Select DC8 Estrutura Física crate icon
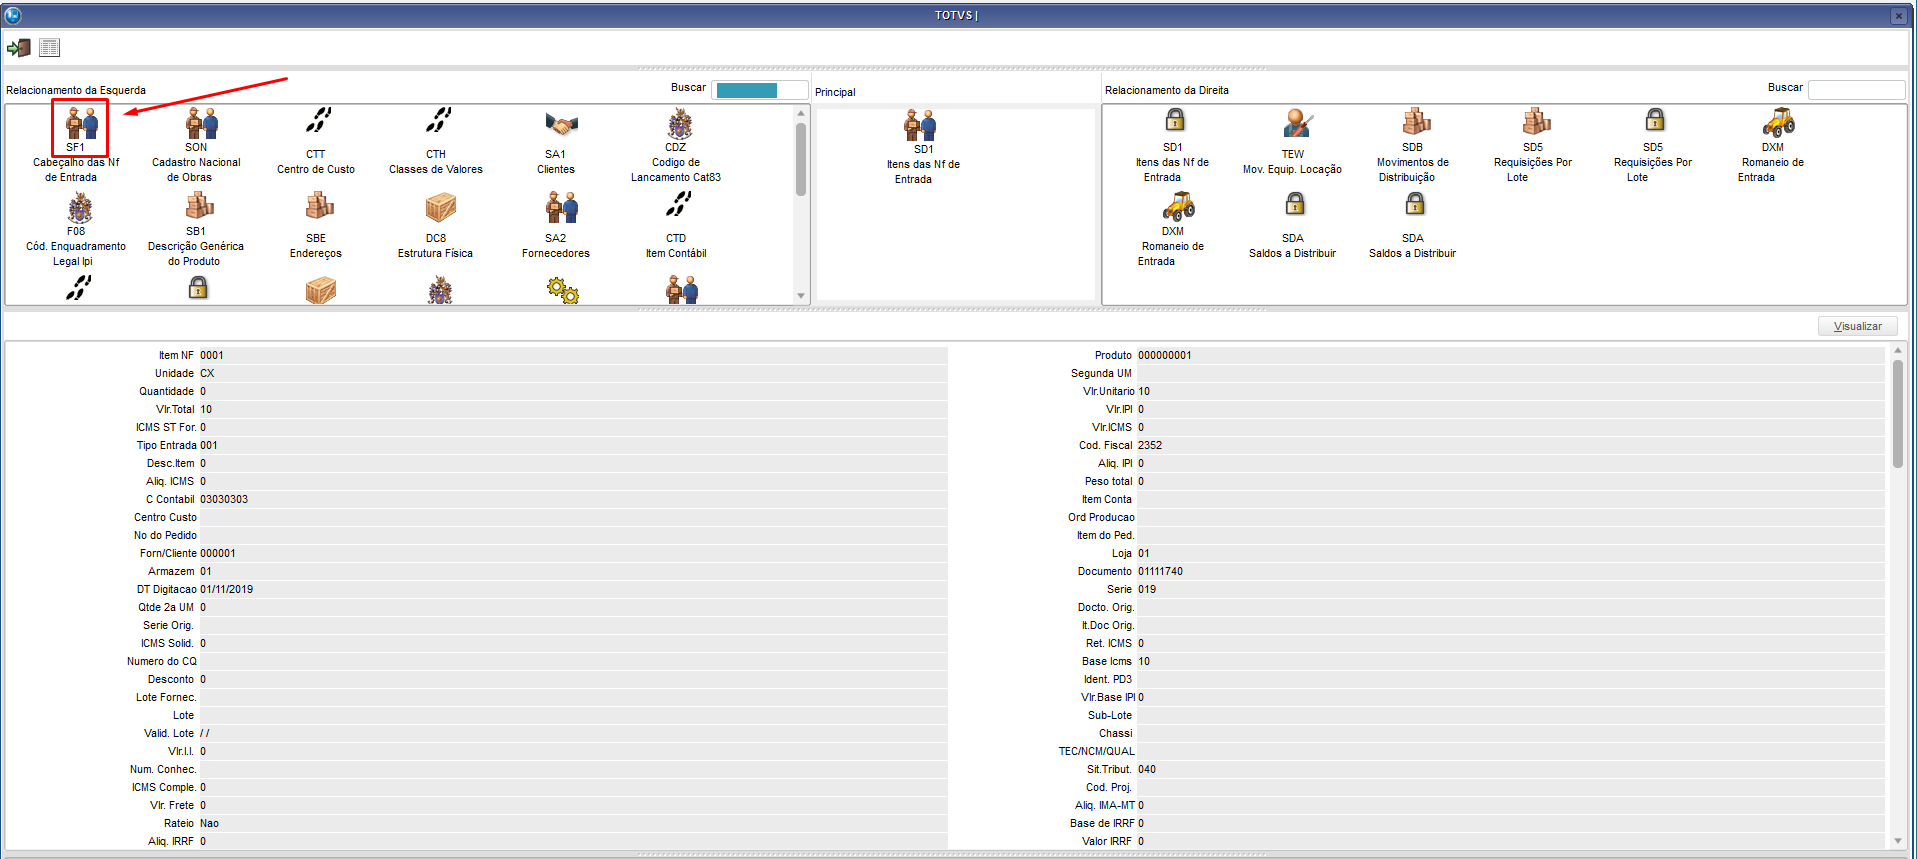Screen dimensions: 1917x859 [x=440, y=207]
